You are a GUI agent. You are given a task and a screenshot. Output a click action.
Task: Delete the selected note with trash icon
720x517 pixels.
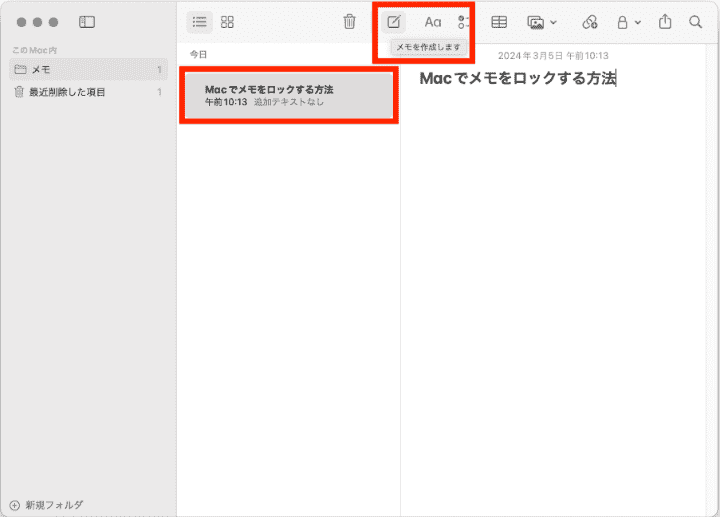pyautogui.click(x=349, y=22)
